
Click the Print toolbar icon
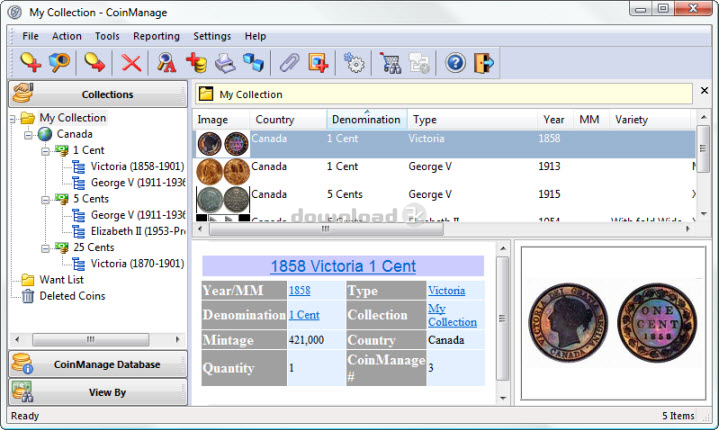[x=225, y=63]
